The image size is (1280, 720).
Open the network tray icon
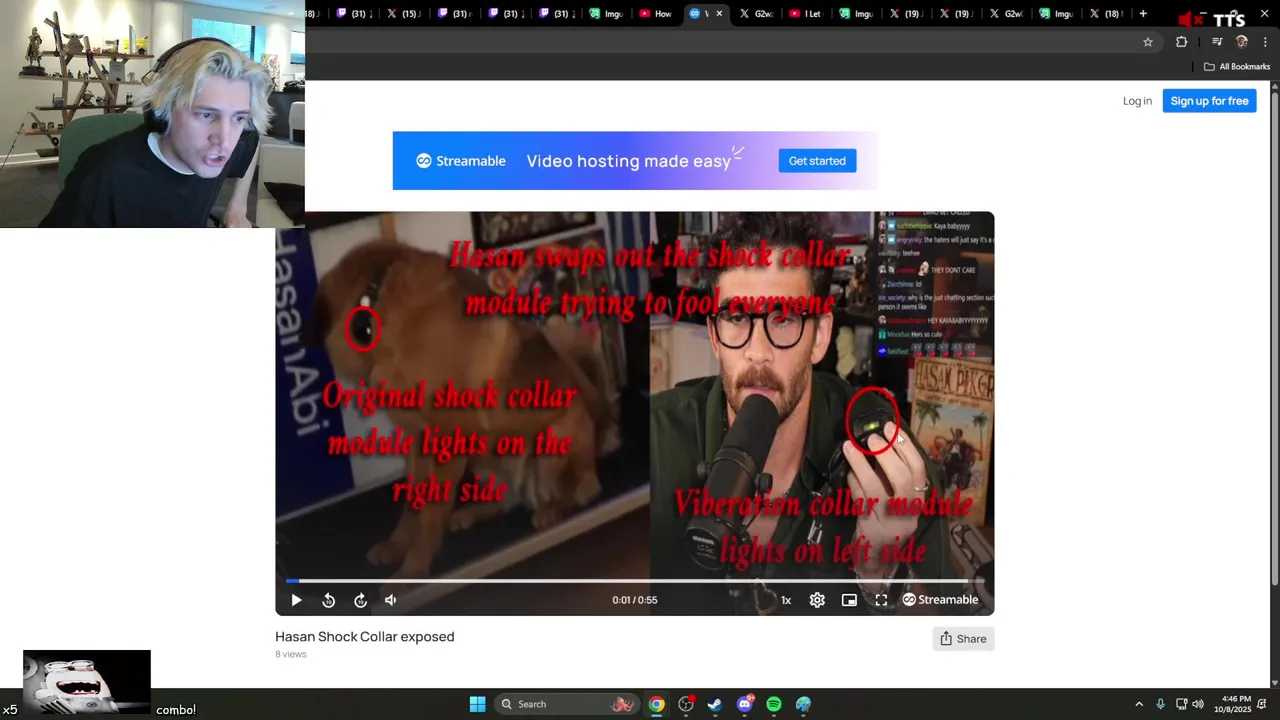(1181, 704)
